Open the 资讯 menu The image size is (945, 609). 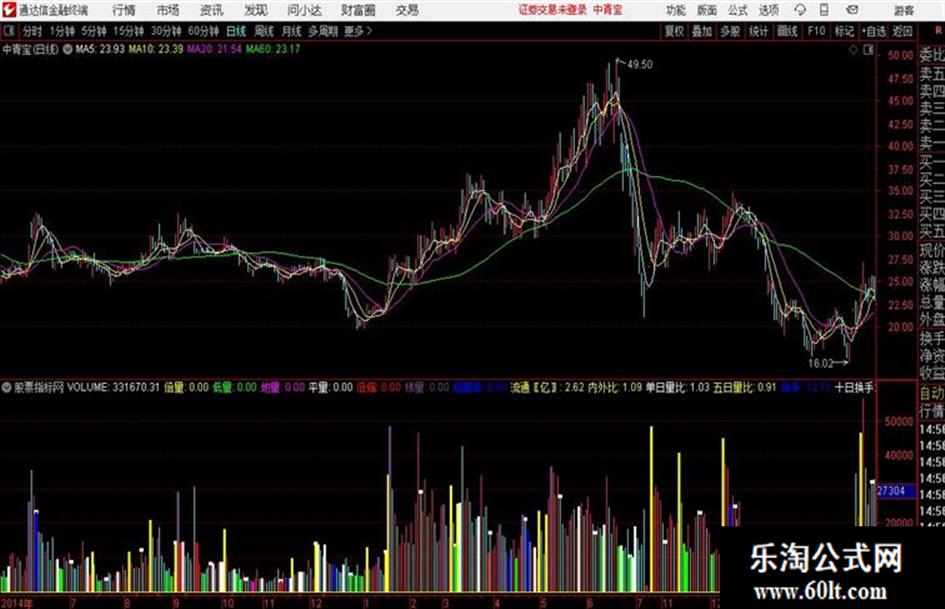tap(212, 10)
